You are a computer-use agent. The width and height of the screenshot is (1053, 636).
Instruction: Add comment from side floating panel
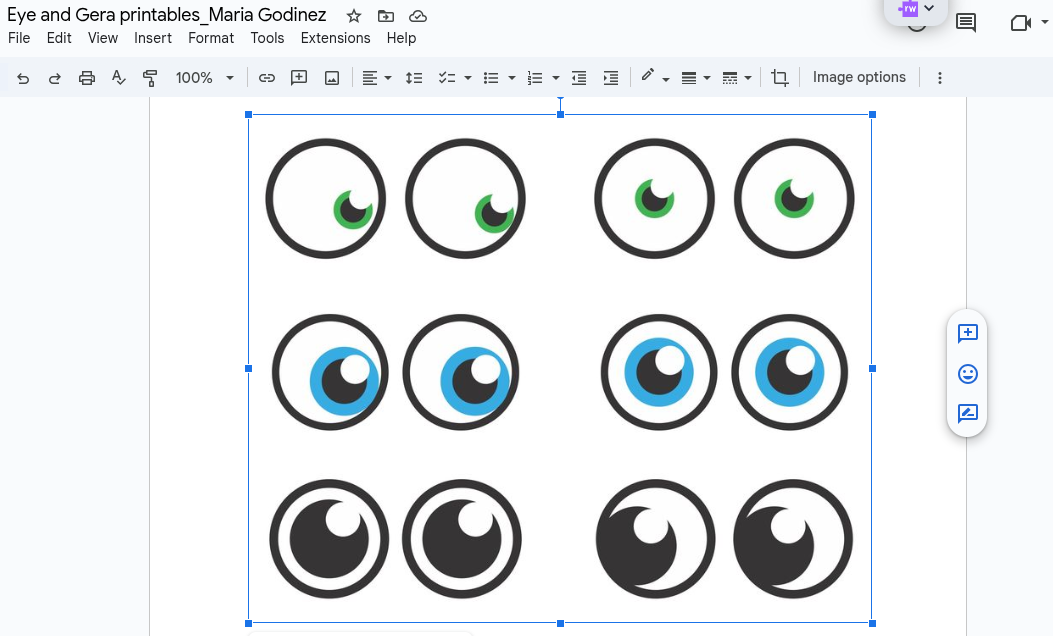tap(967, 333)
